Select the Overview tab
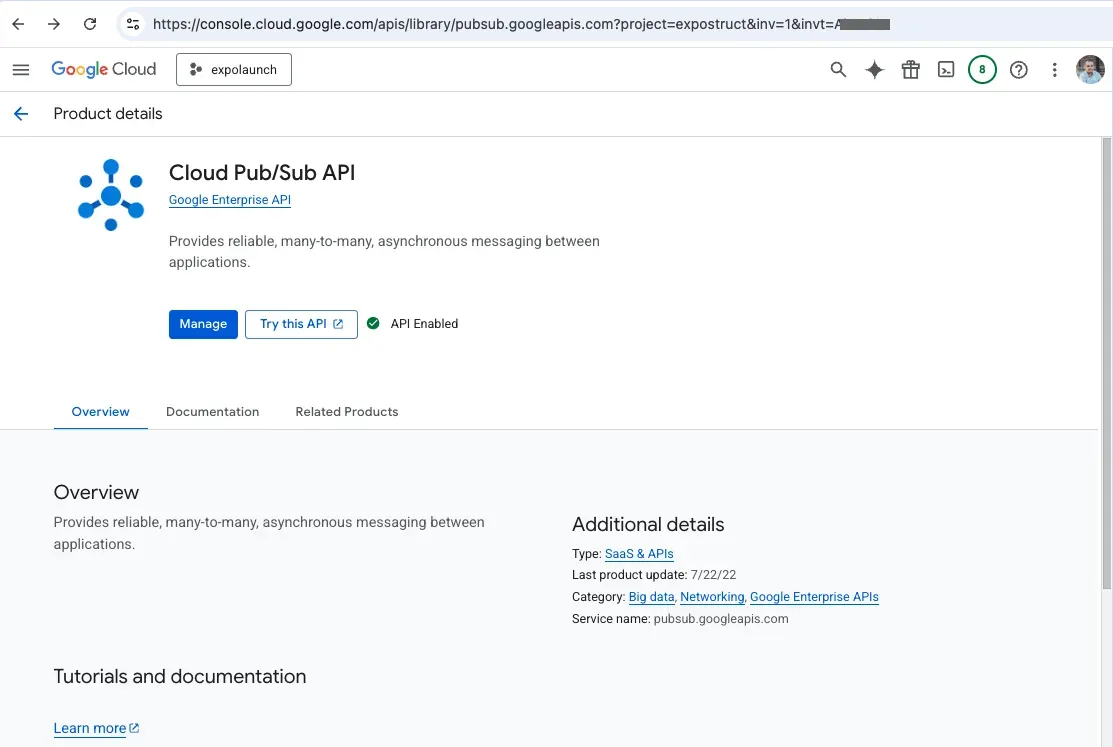 [x=101, y=412]
